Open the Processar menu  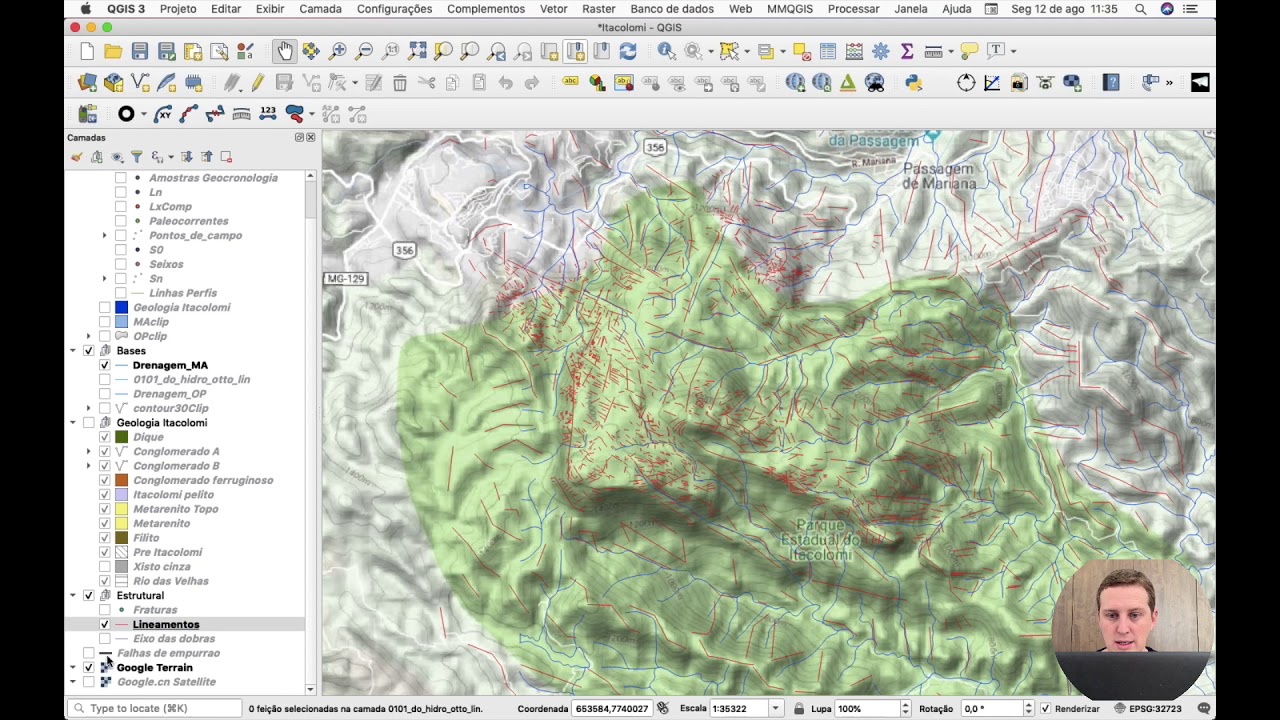point(854,9)
